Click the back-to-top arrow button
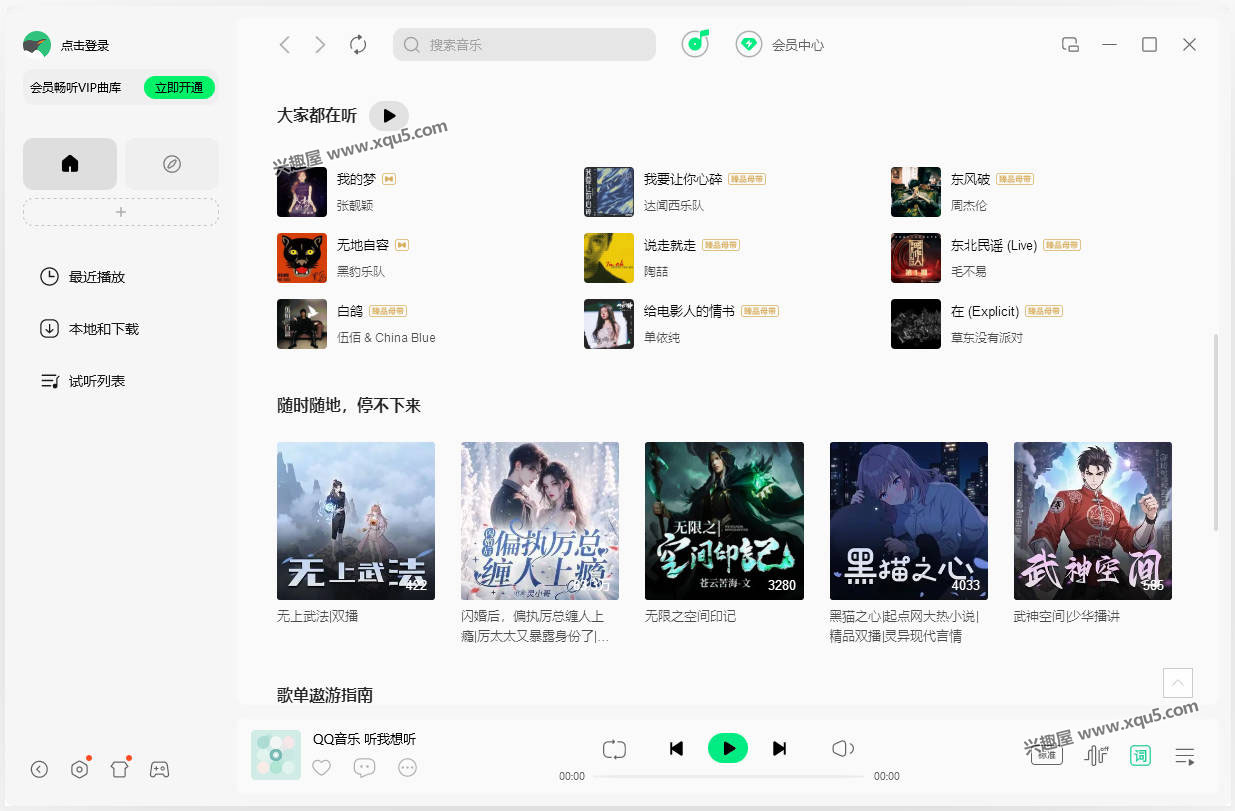This screenshot has width=1235, height=811. coord(1178,683)
